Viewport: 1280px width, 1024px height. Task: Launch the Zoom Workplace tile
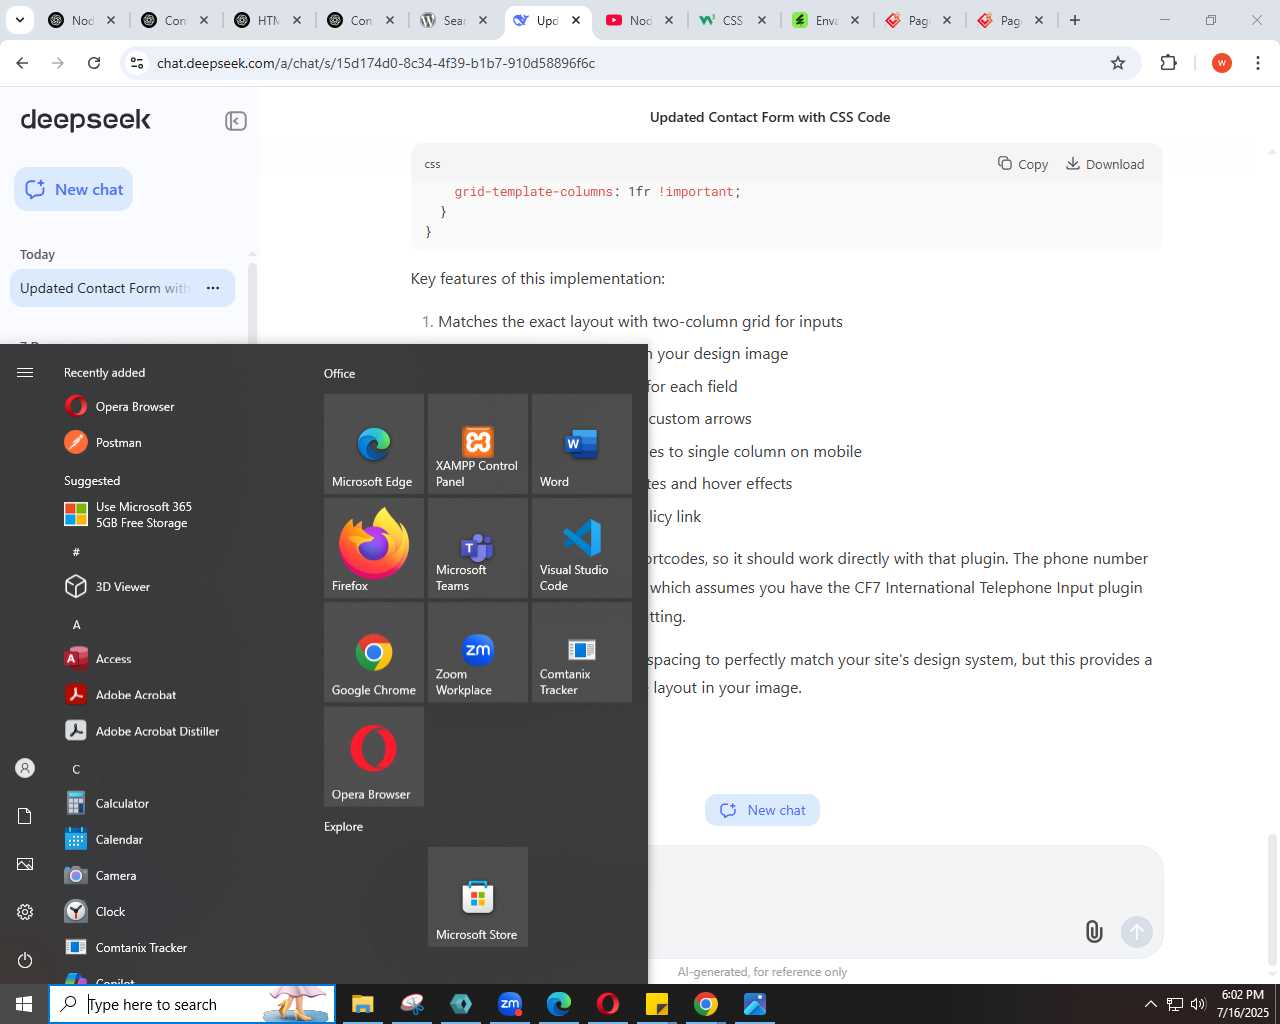478,652
